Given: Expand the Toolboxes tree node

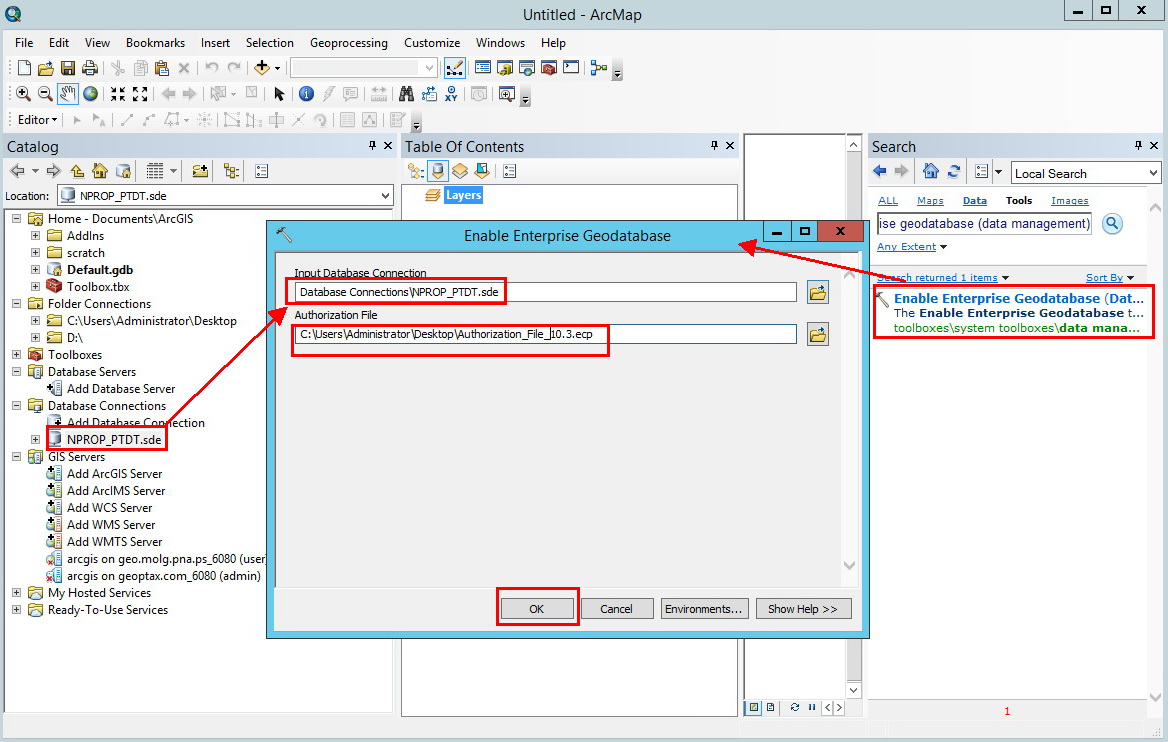Looking at the screenshot, I should [16, 355].
